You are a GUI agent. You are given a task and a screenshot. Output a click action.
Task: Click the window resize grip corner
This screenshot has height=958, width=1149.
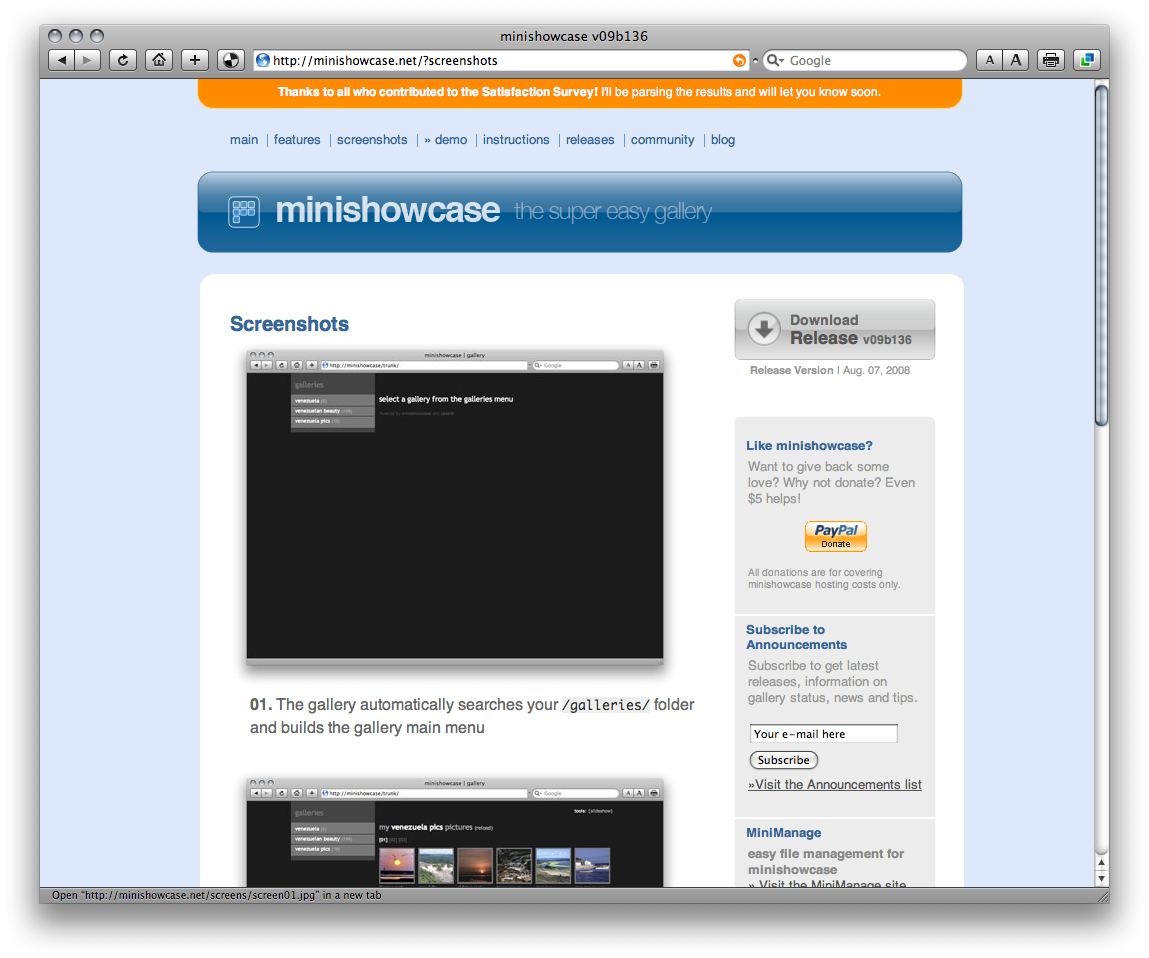click(x=1103, y=896)
